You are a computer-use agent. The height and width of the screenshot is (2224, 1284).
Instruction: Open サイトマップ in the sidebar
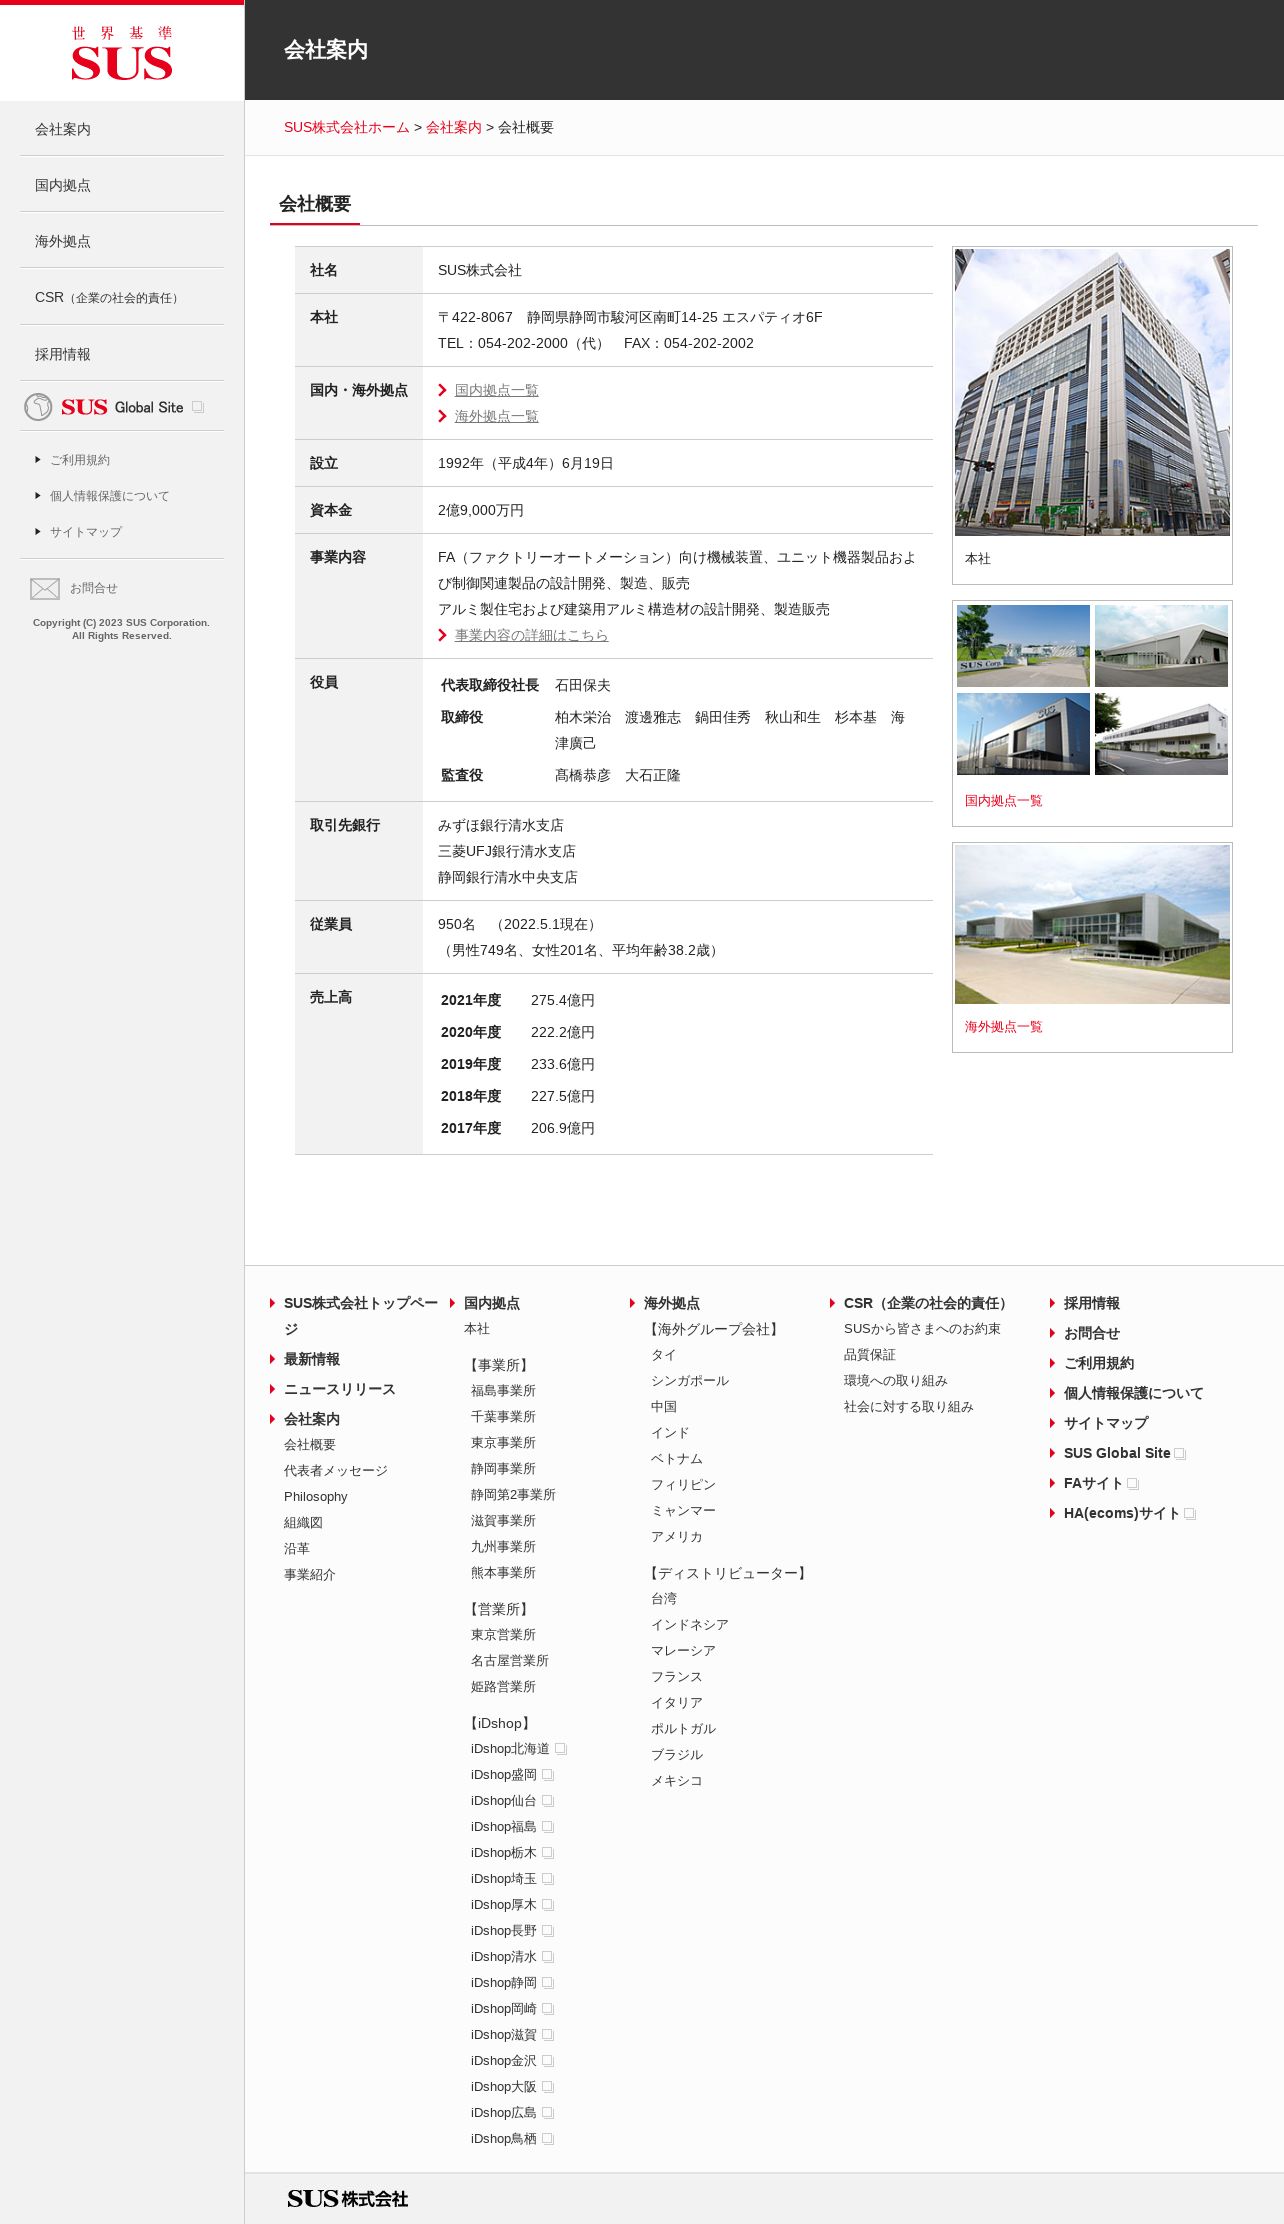86,532
